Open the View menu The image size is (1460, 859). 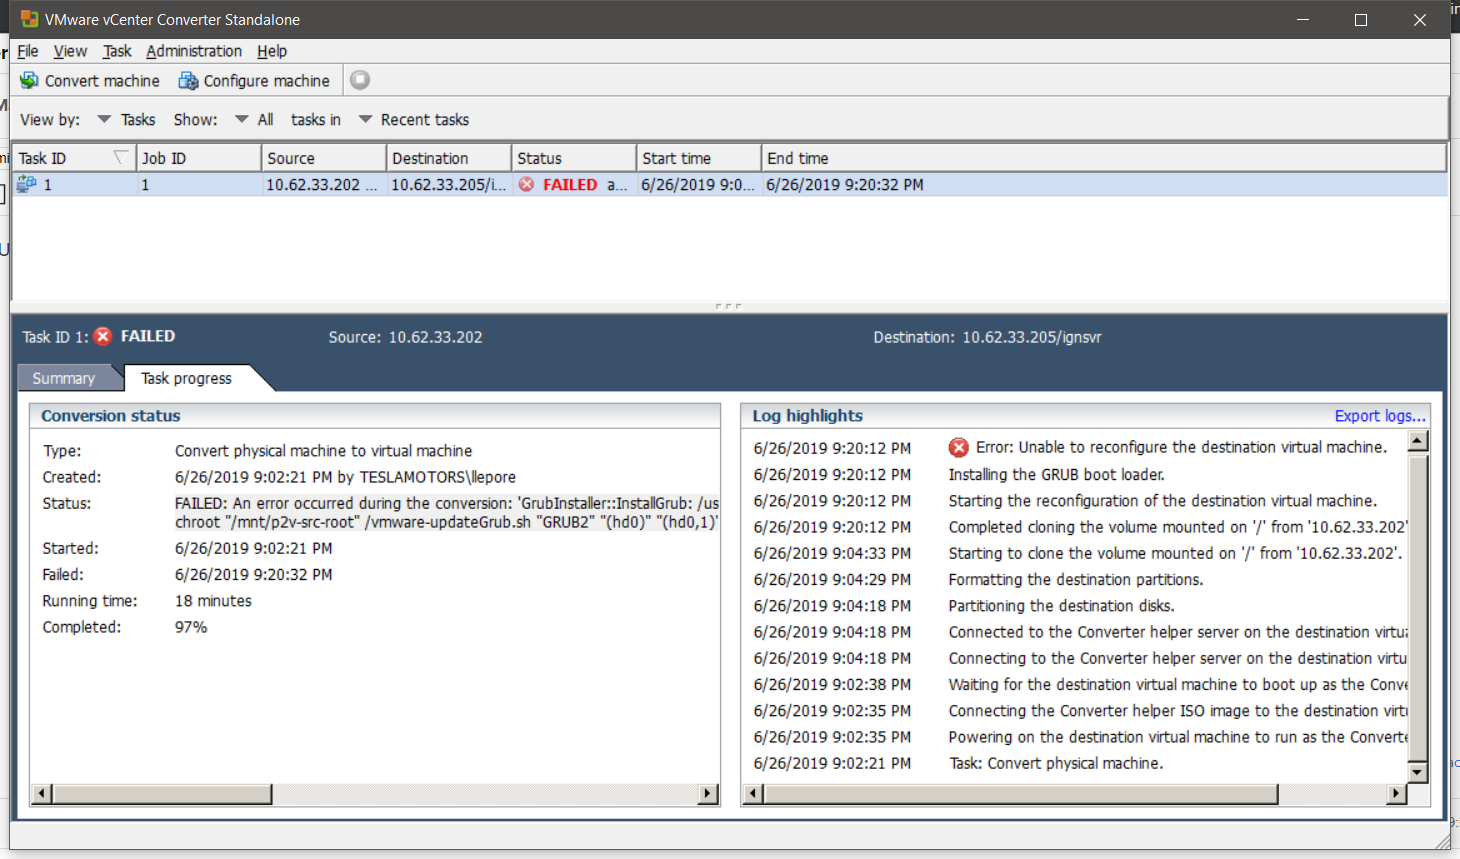tap(70, 51)
